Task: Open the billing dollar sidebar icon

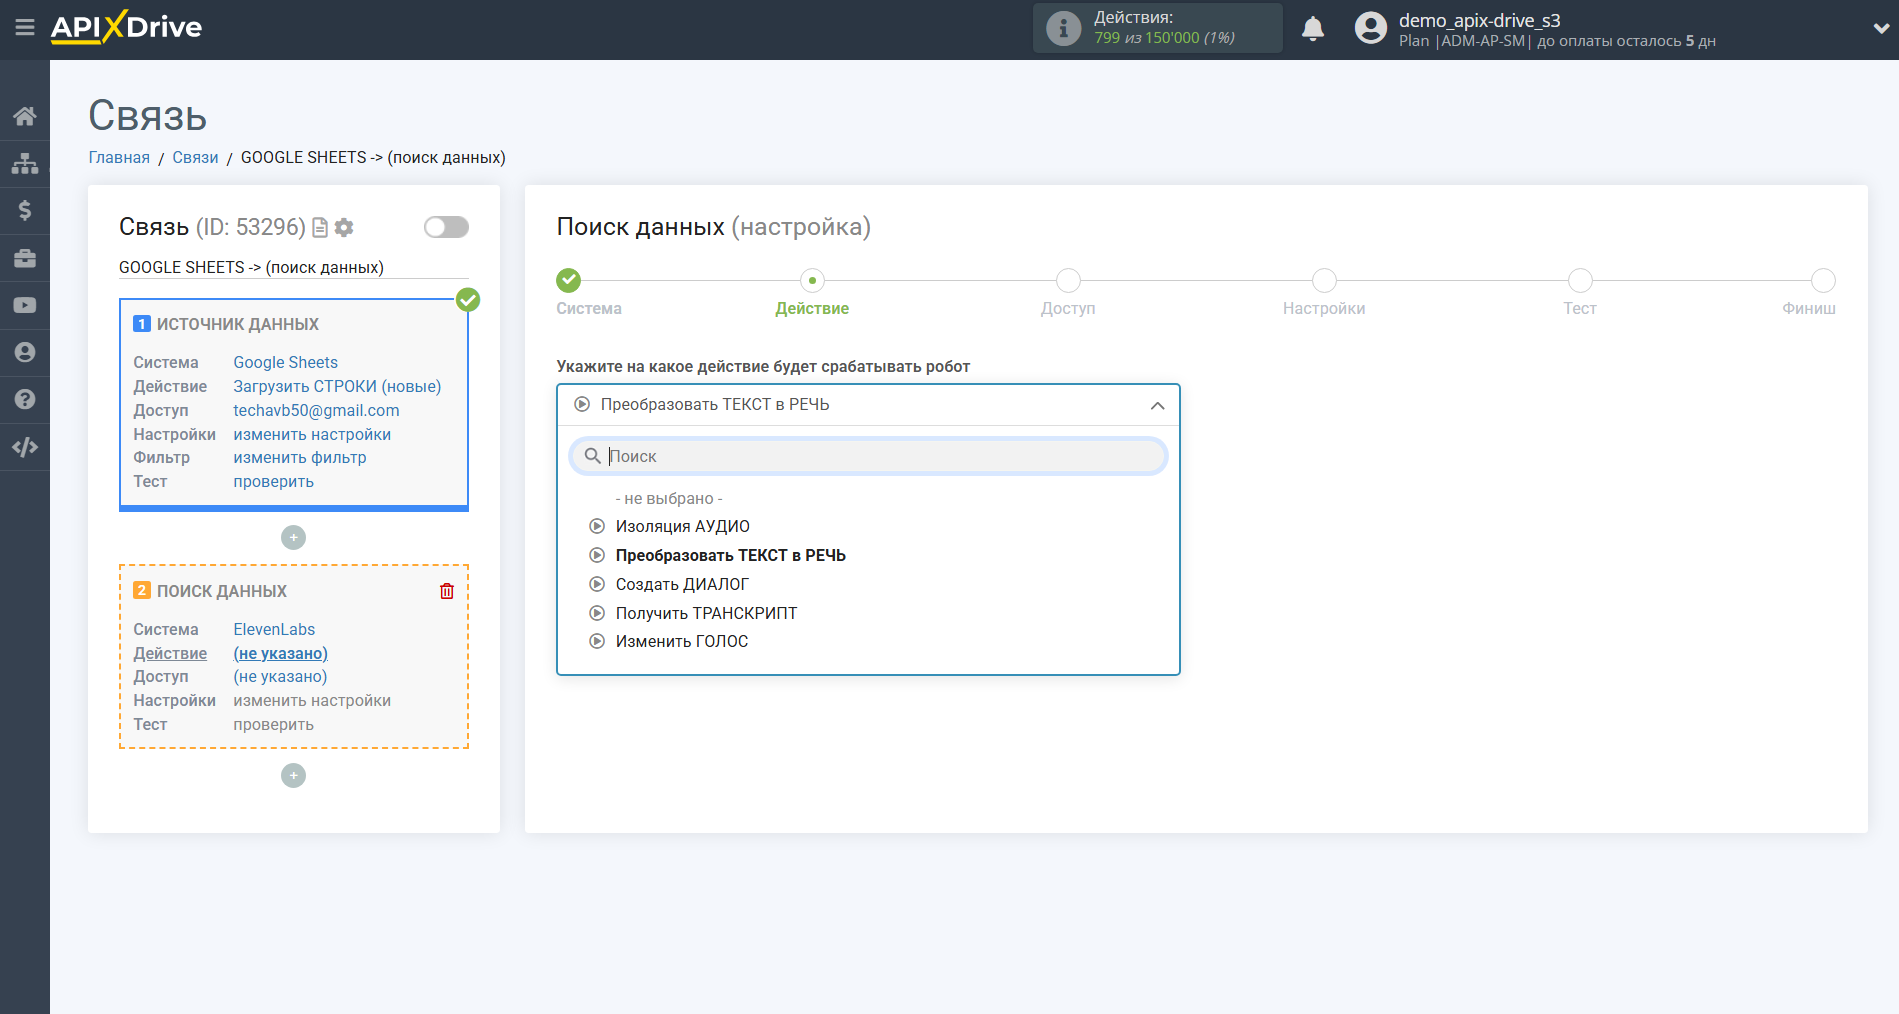Action: 25,210
